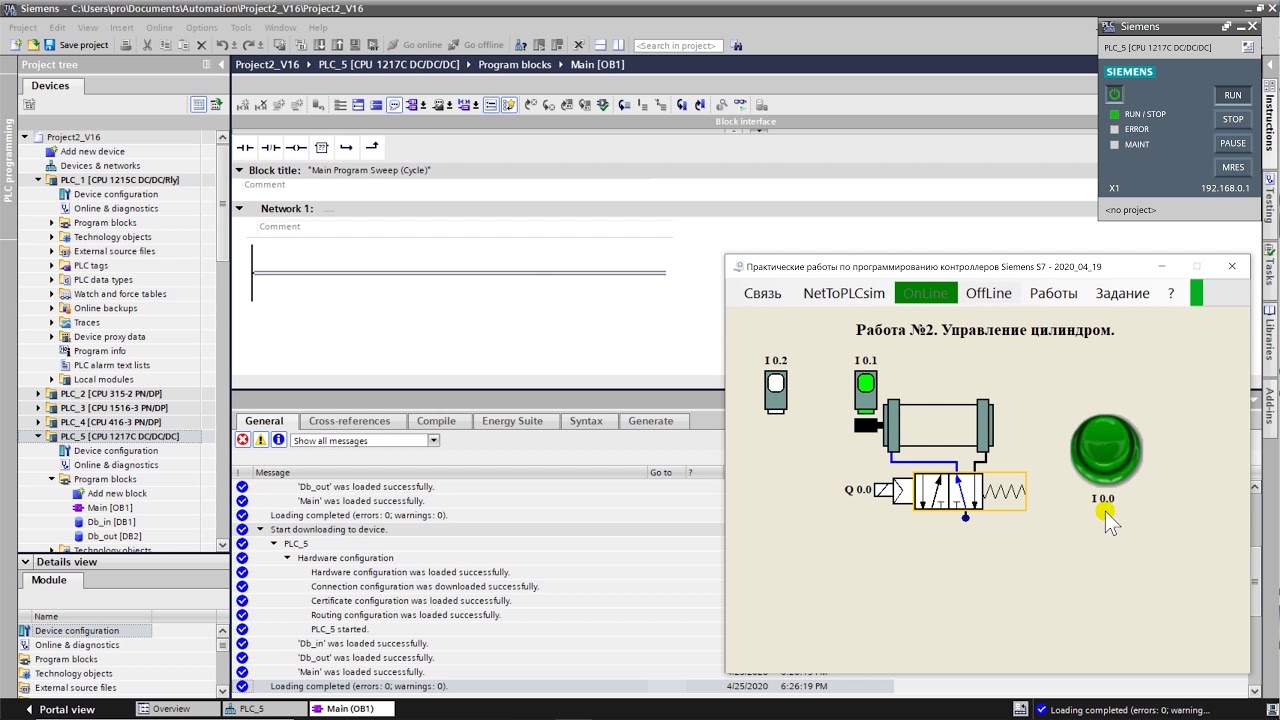
Task: Delete the selected item via X icon
Action: click(x=201, y=45)
